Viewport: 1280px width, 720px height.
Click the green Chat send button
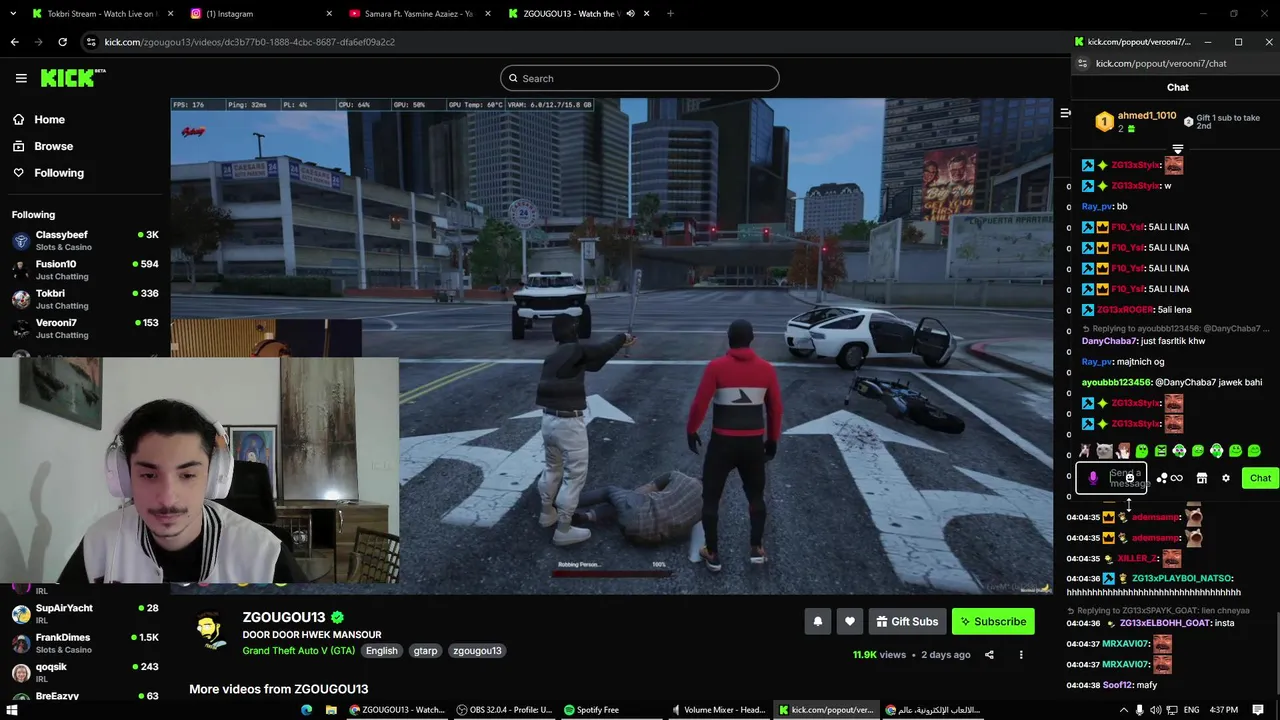pyautogui.click(x=1260, y=478)
